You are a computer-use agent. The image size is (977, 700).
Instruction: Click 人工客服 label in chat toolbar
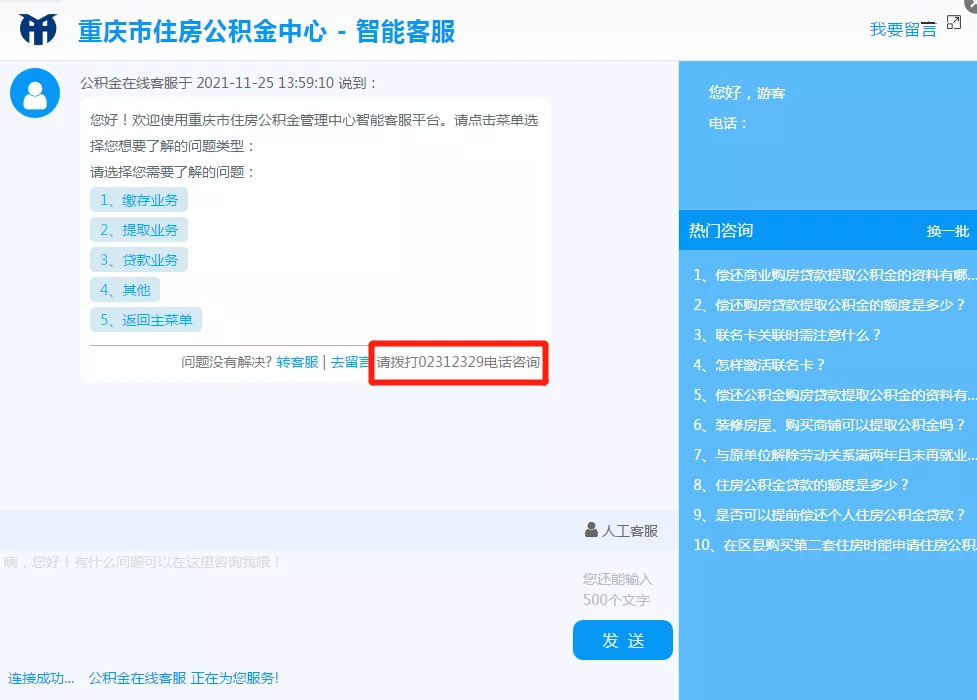click(x=630, y=531)
